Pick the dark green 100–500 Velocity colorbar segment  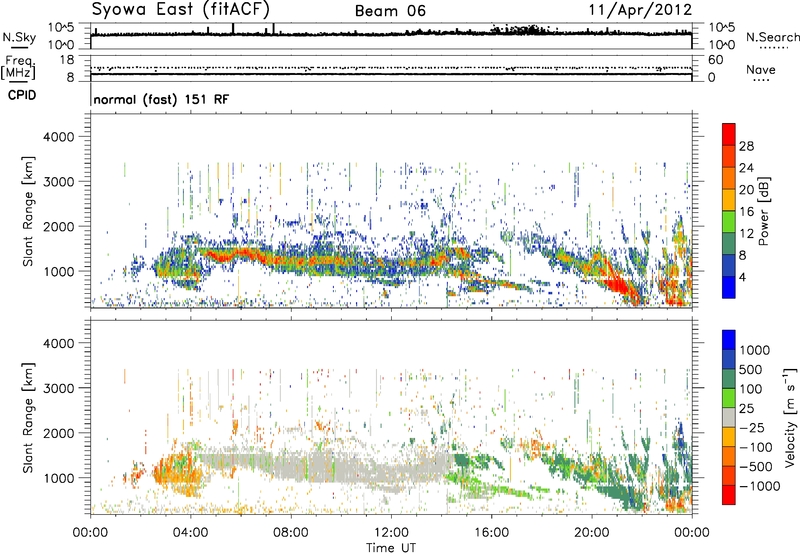click(729, 379)
